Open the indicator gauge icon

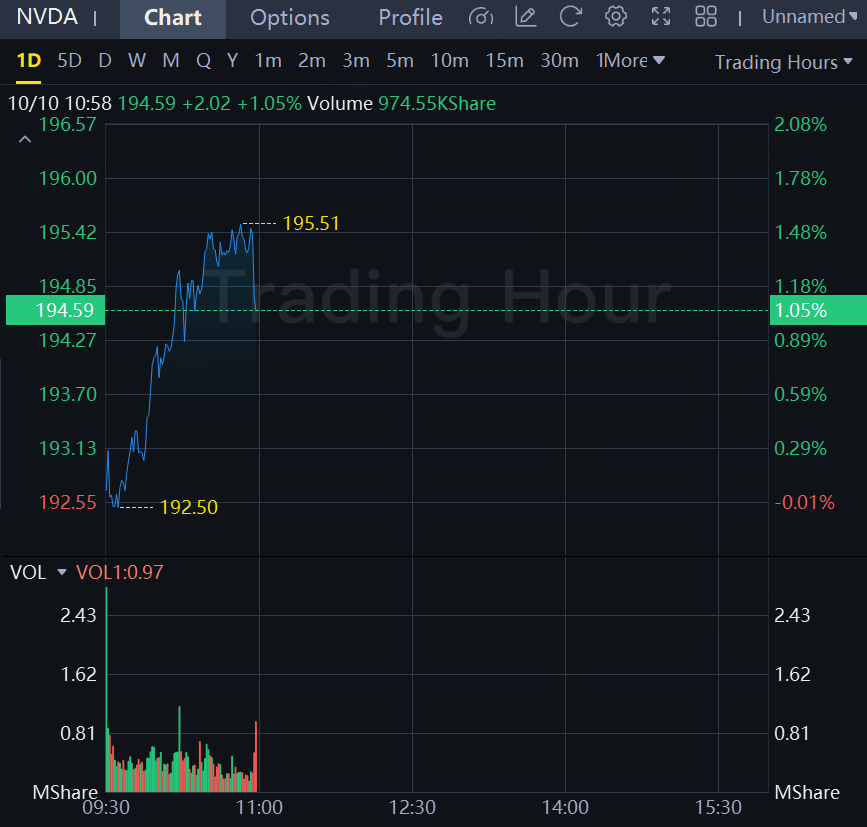click(480, 17)
